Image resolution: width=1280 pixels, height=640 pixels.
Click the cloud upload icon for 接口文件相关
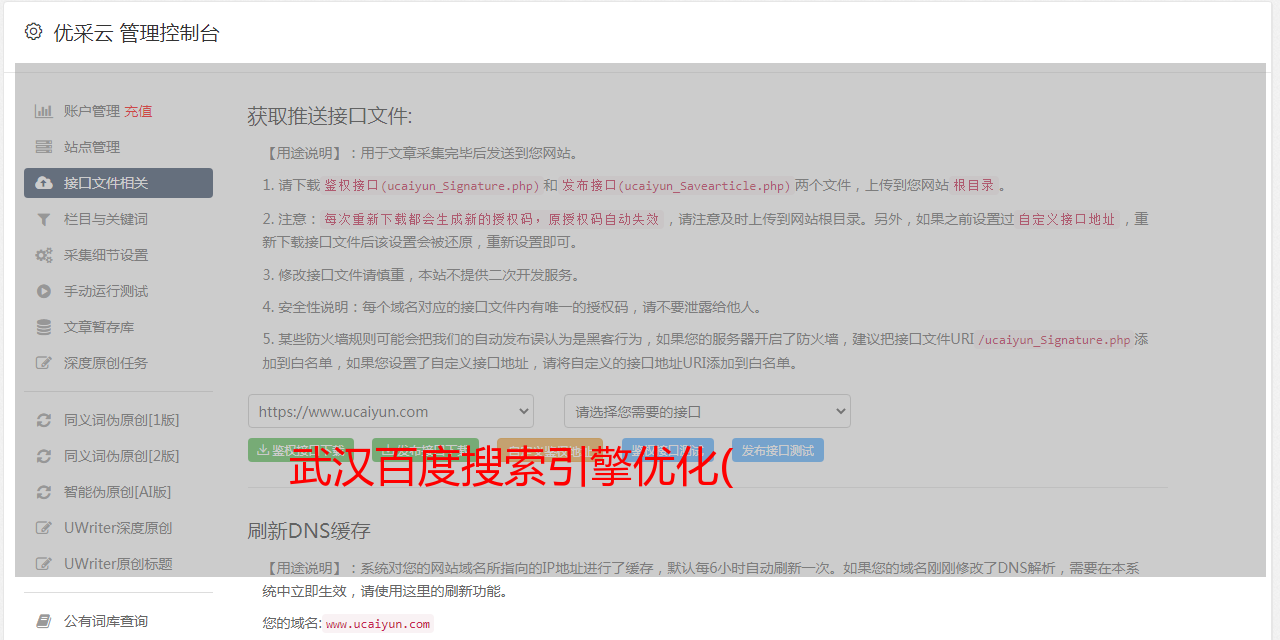click(x=43, y=183)
